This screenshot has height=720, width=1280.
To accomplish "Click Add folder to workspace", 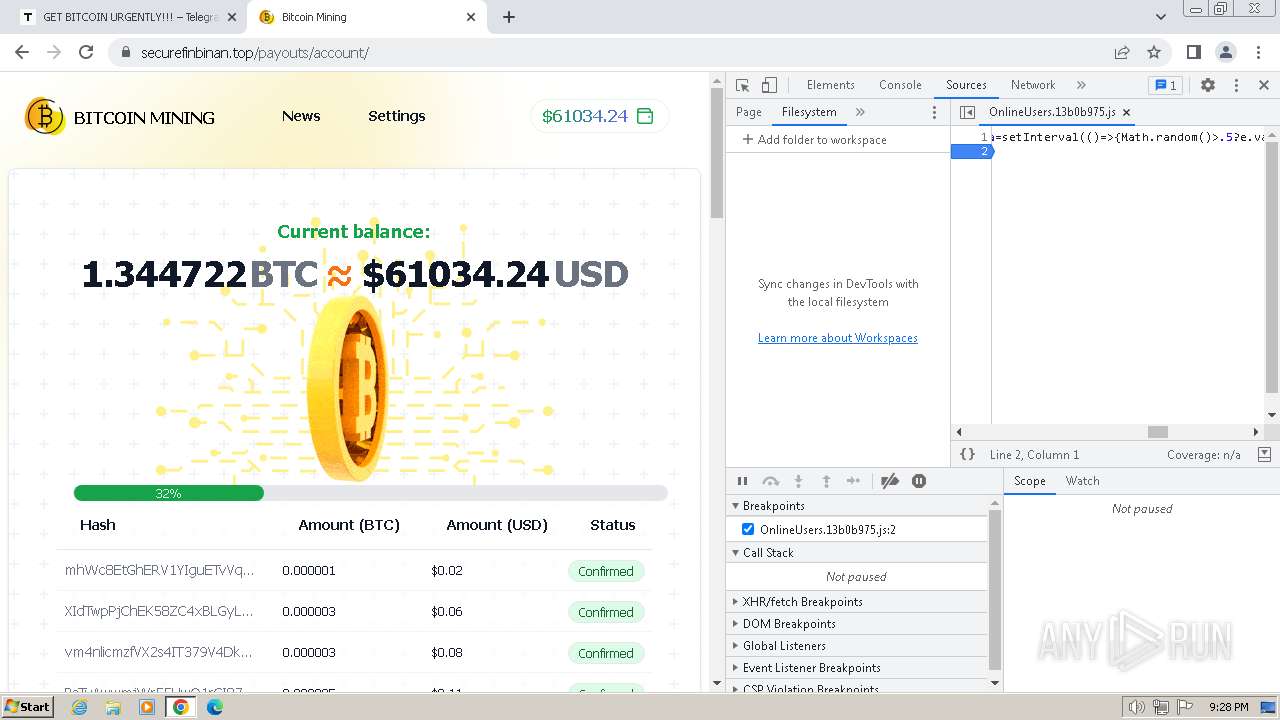I will pyautogui.click(x=814, y=140).
